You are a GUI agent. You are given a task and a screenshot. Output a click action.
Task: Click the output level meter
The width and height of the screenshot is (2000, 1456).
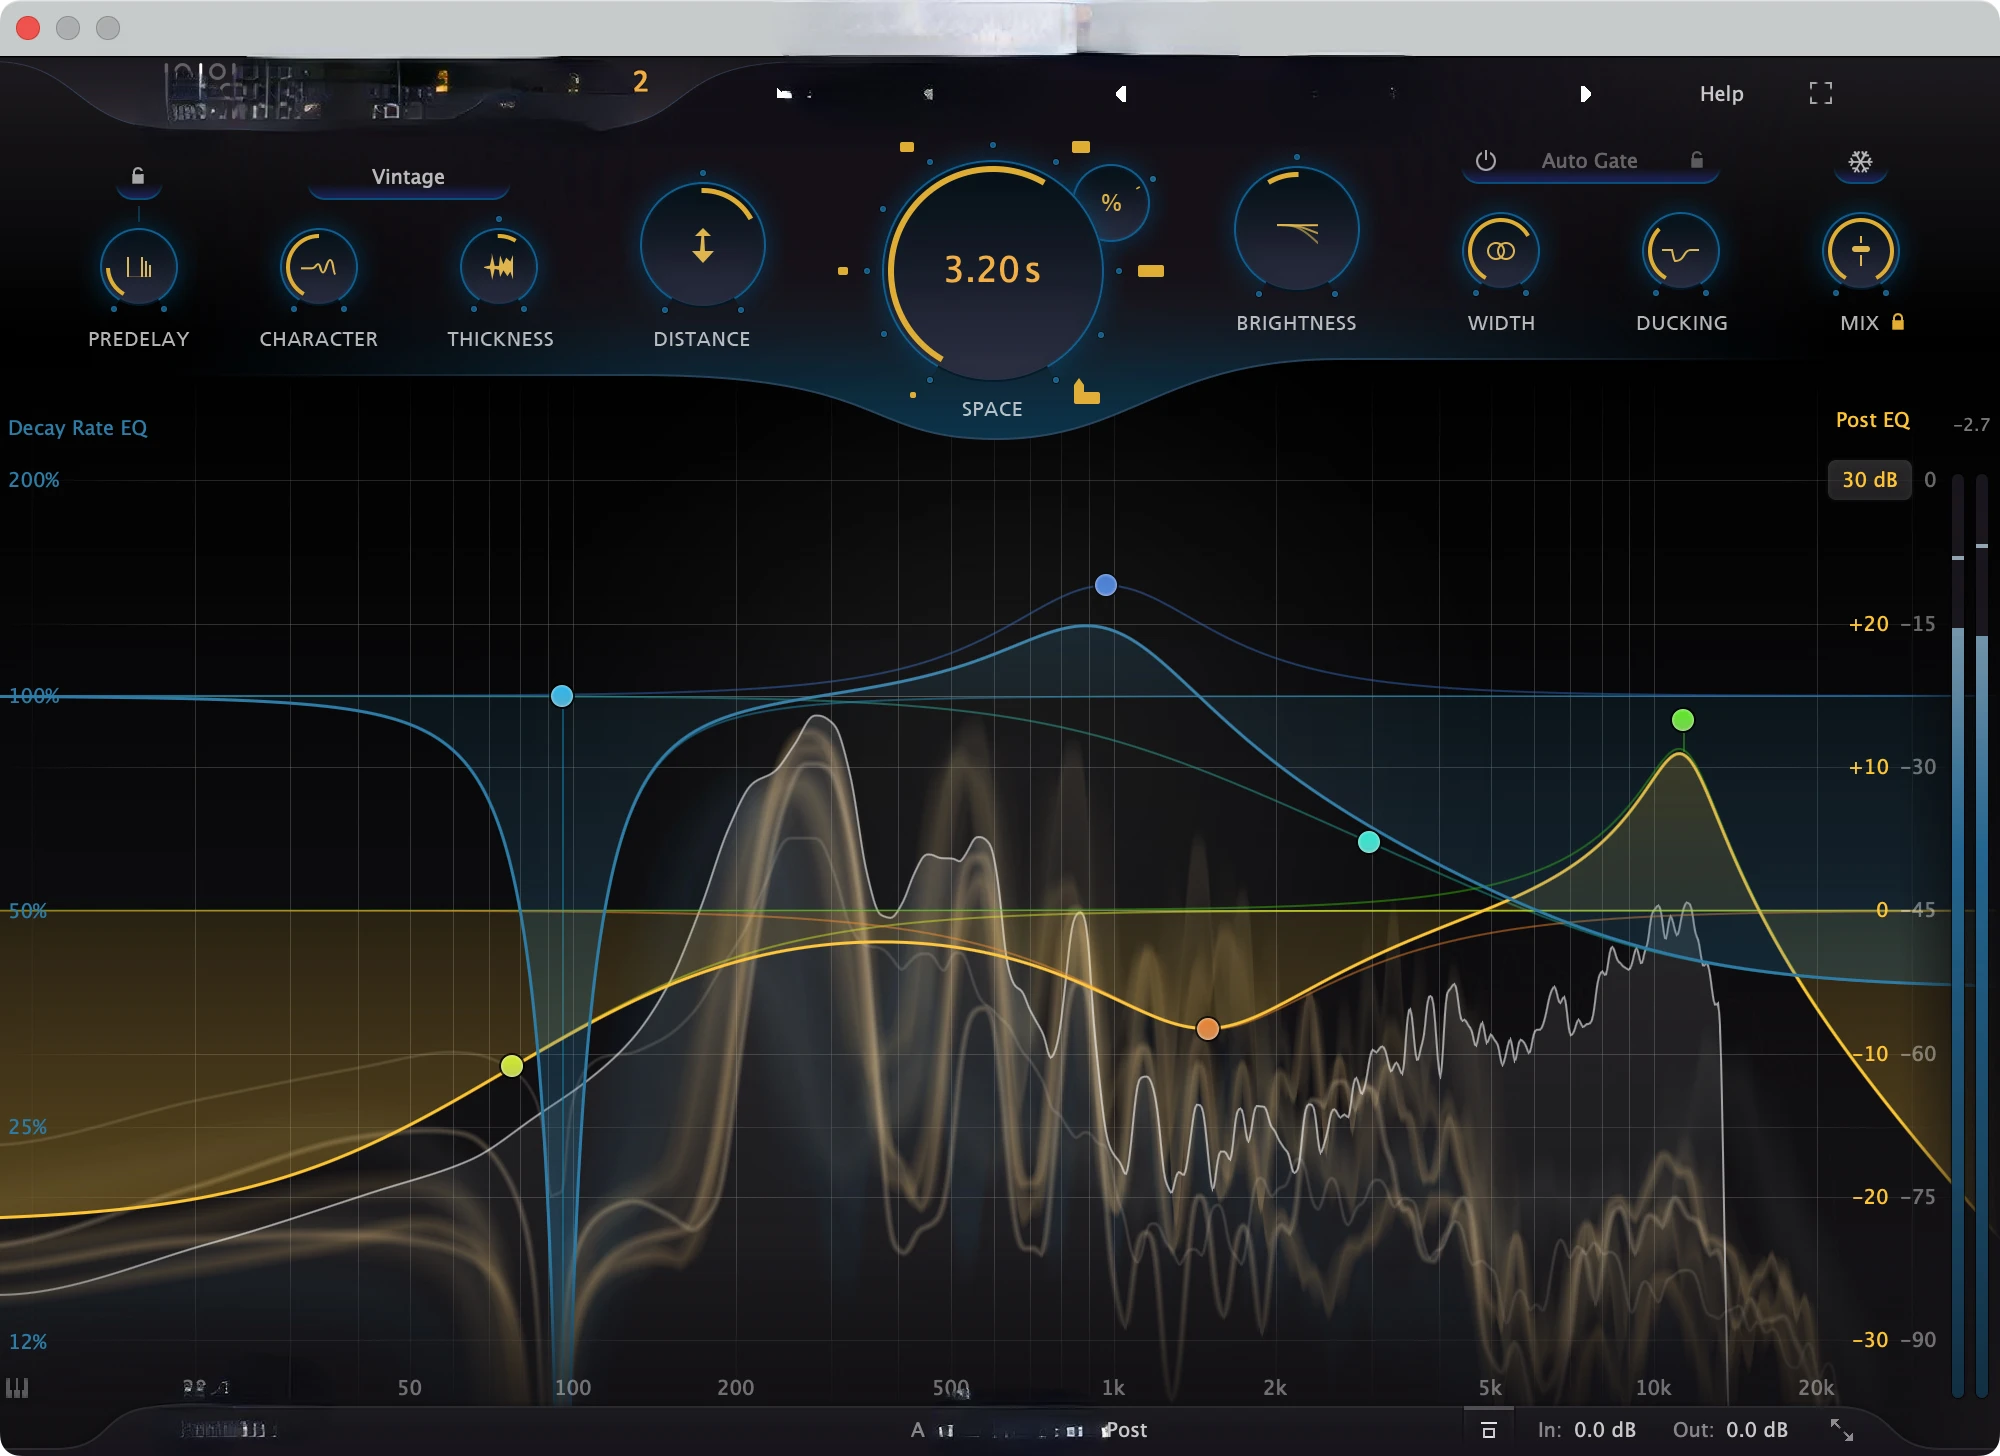(x=1970, y=935)
